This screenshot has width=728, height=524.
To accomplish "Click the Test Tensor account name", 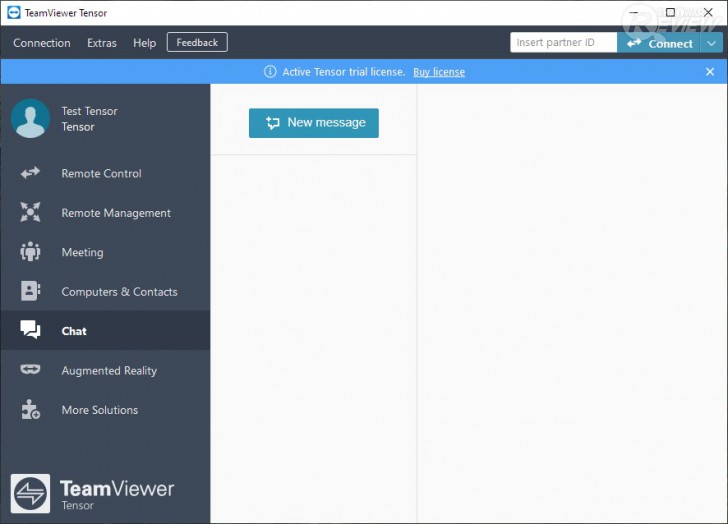I will (90, 111).
